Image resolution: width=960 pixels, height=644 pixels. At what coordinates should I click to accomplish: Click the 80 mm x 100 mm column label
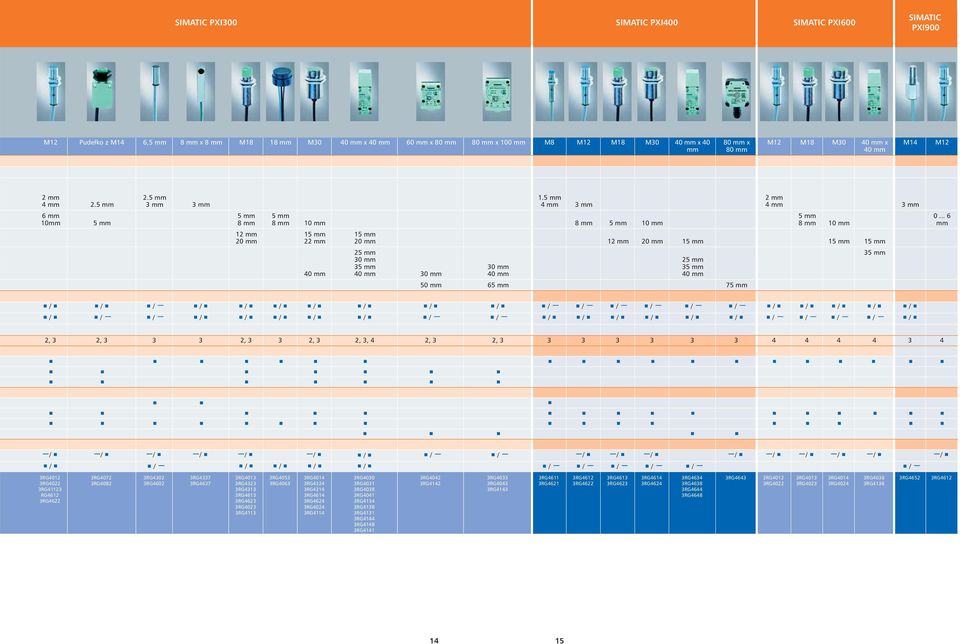point(498,142)
